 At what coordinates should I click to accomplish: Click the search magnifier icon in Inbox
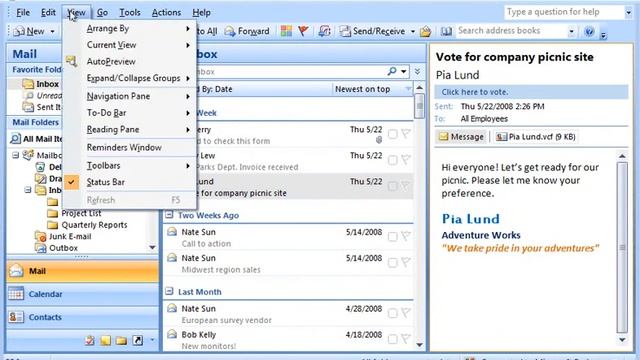pyautogui.click(x=392, y=71)
